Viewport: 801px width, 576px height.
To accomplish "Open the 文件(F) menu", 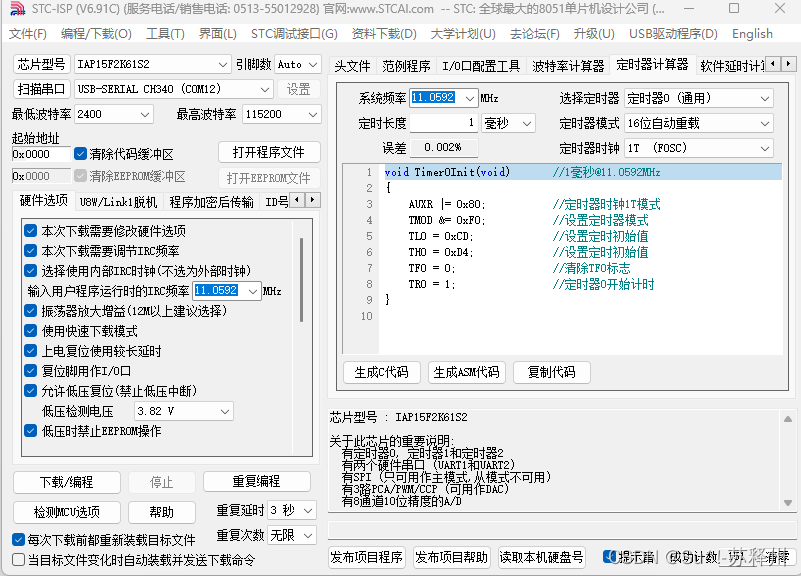I will pyautogui.click(x=28, y=34).
